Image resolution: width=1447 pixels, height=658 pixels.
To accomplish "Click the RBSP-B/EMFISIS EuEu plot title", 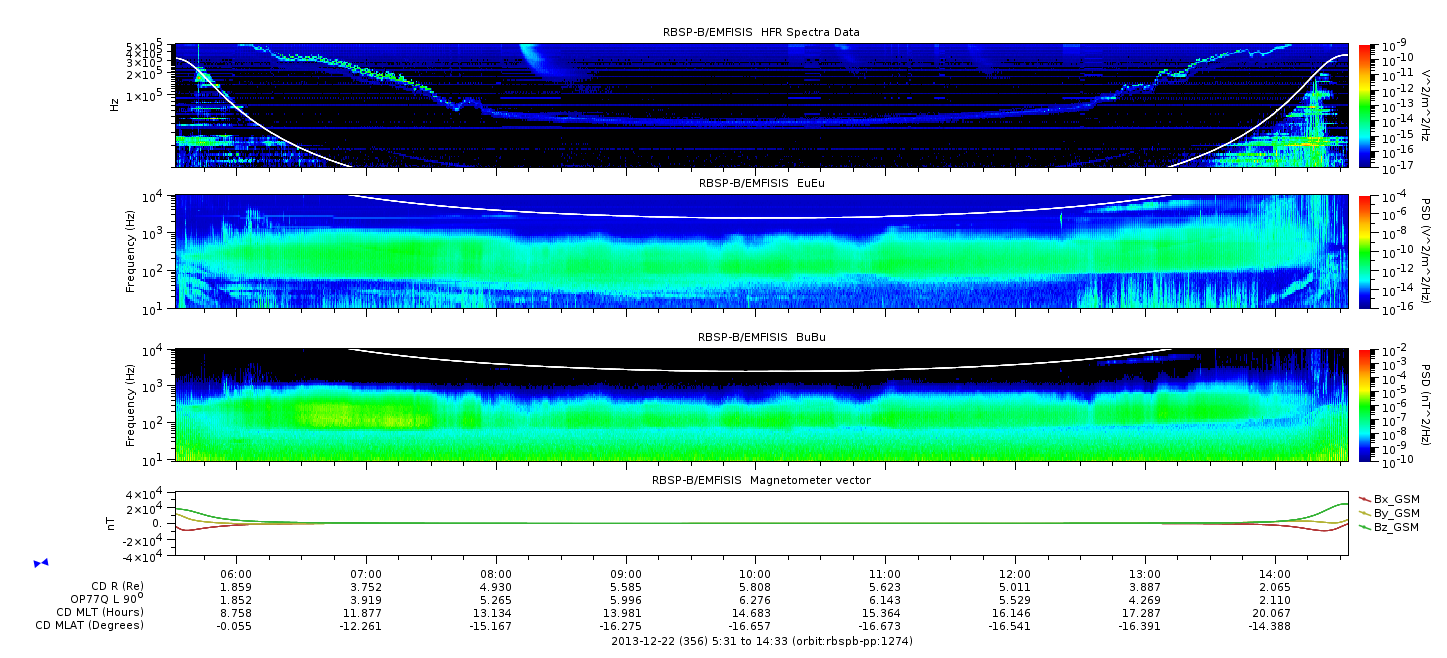I will pyautogui.click(x=761, y=183).
